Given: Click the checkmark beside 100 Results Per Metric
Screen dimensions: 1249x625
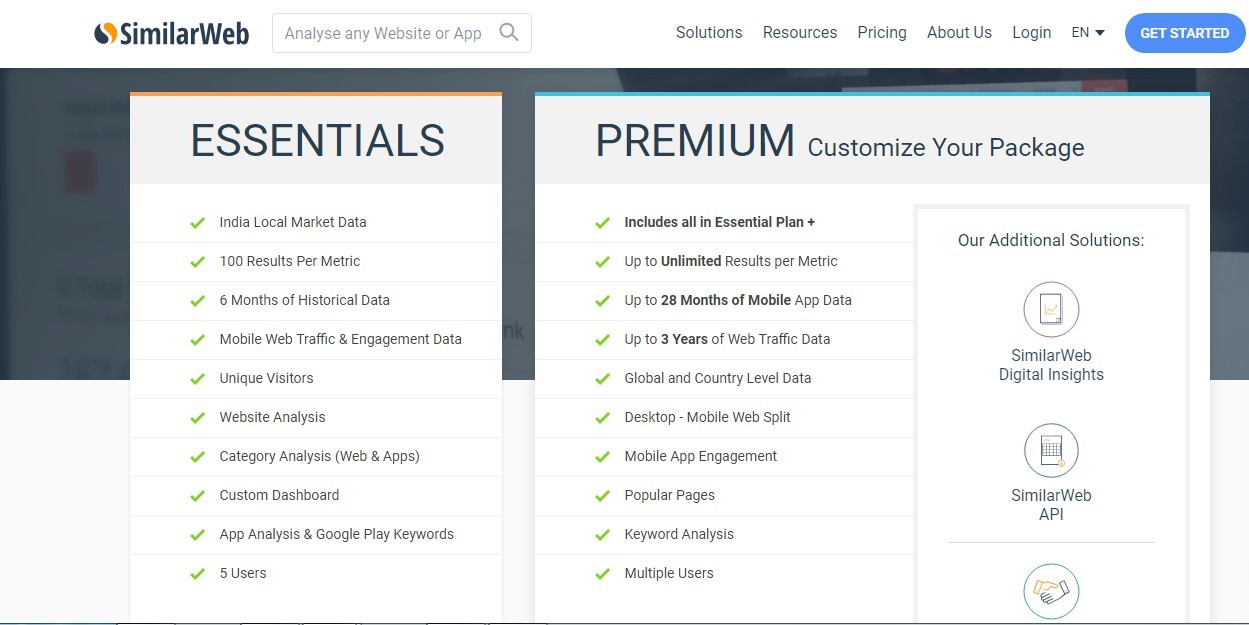Looking at the screenshot, I should click(198, 262).
